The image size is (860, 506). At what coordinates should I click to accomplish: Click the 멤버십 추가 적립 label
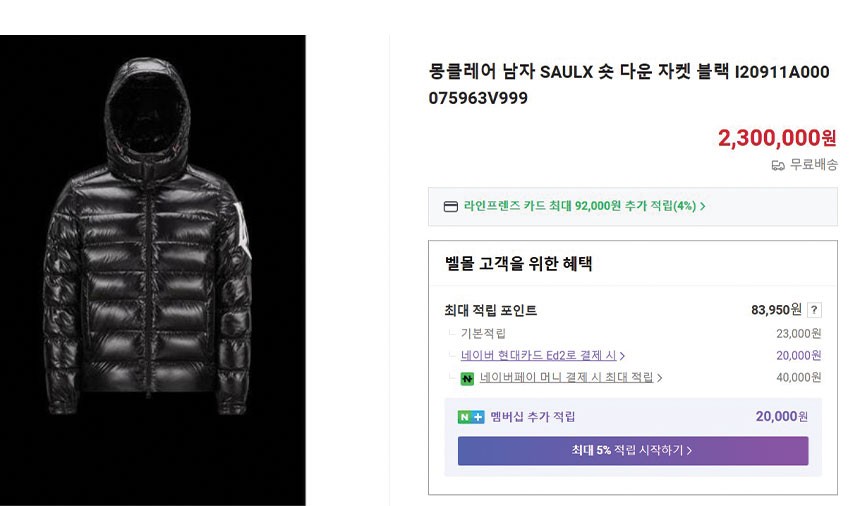pyautogui.click(x=532, y=417)
